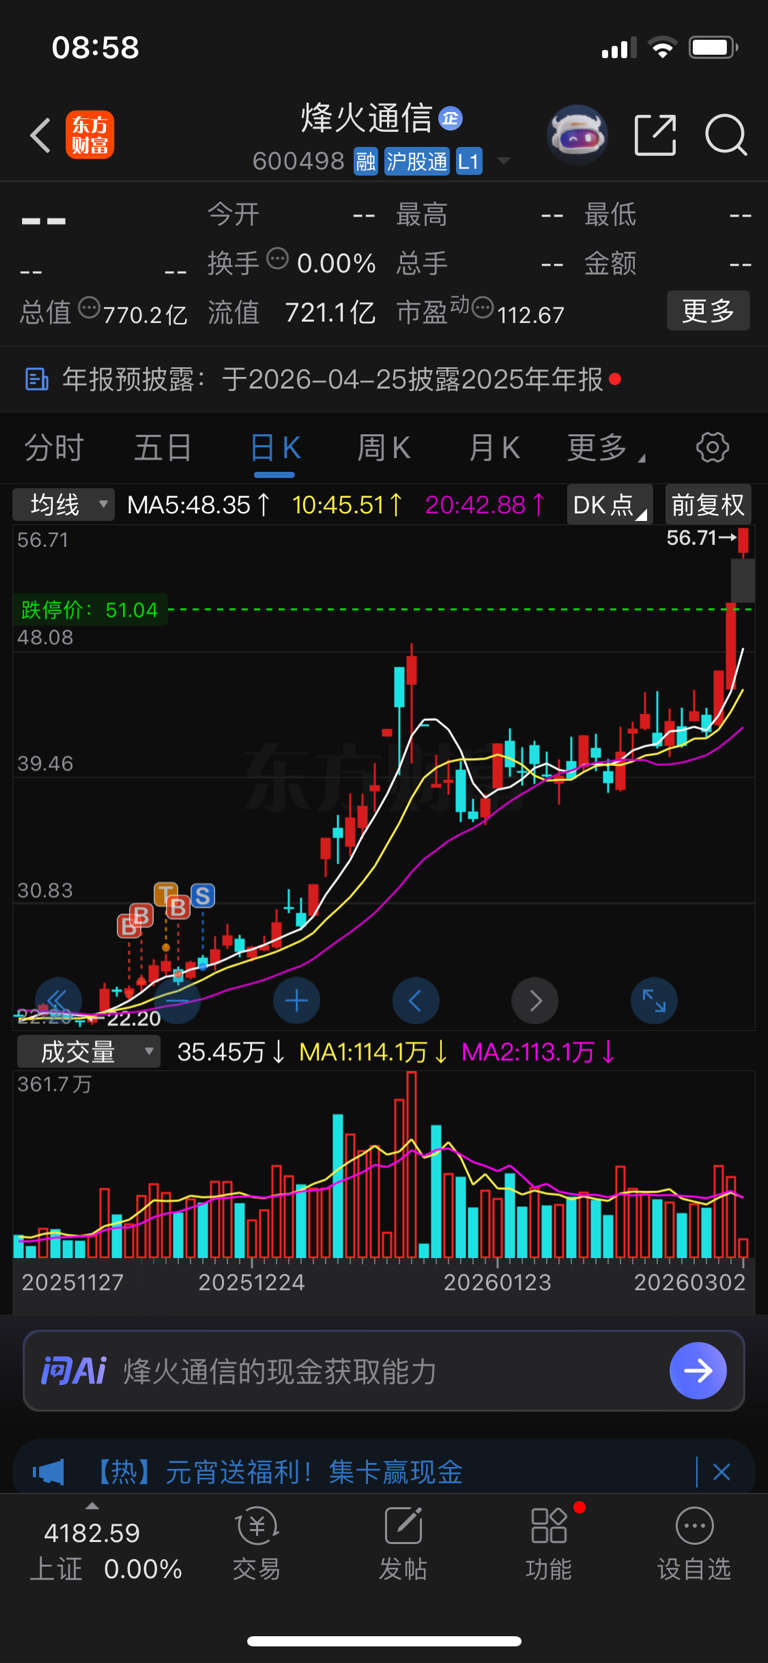Tap the 更多 quote details button

point(708,311)
